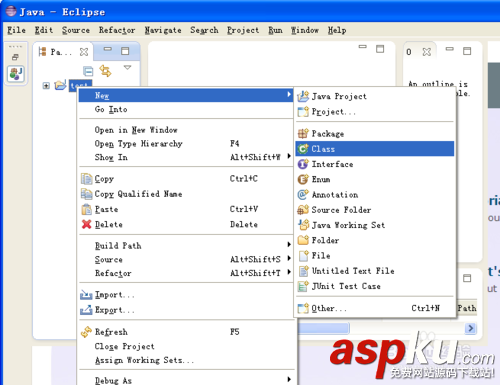
Task: Maximize the Package Explorer view
Action: [x=125, y=51]
